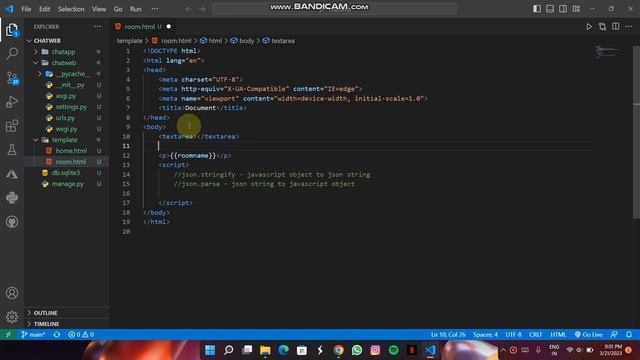Open the Go menu

coord(118,9)
